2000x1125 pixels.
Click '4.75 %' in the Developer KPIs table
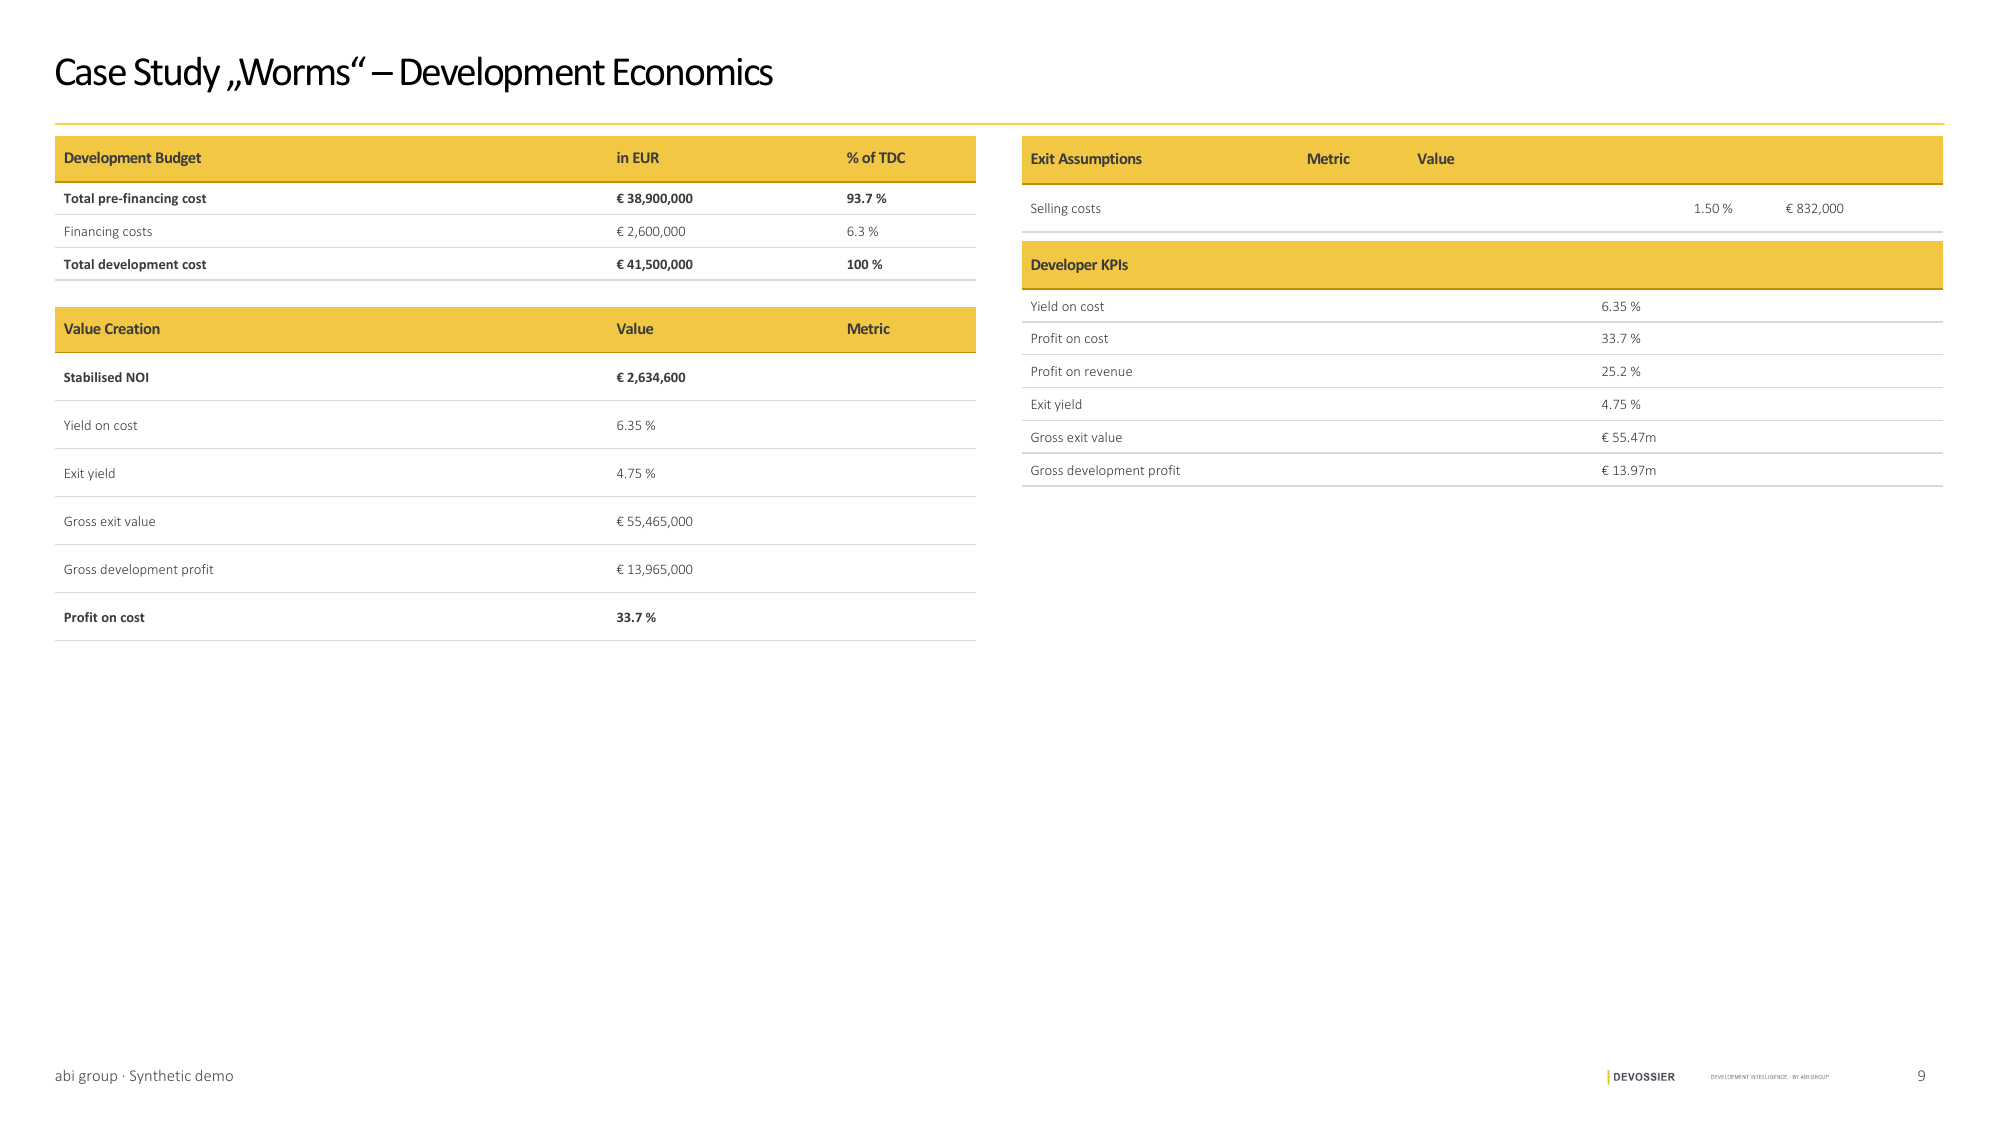[1621, 405]
